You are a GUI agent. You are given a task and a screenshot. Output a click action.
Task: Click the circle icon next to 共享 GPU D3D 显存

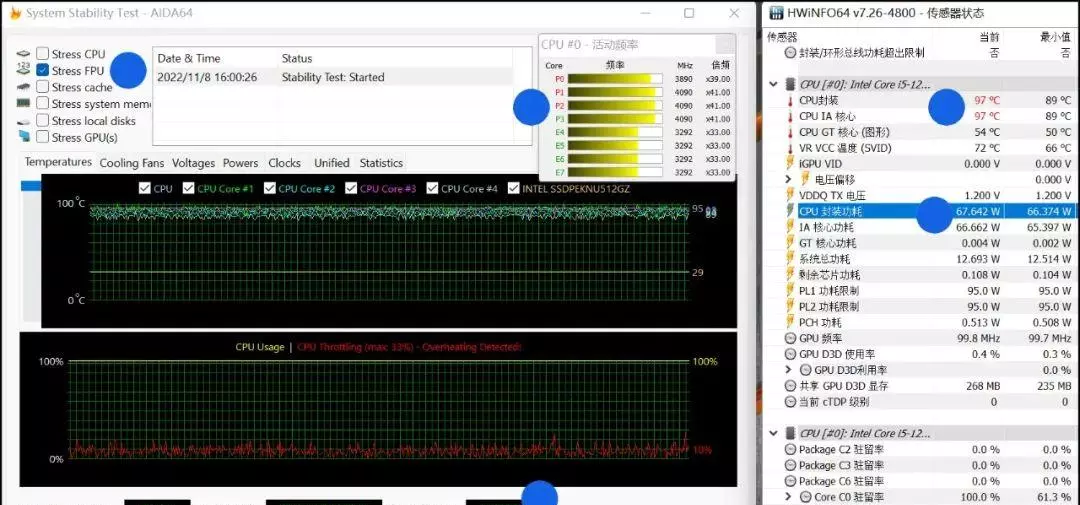[791, 386]
